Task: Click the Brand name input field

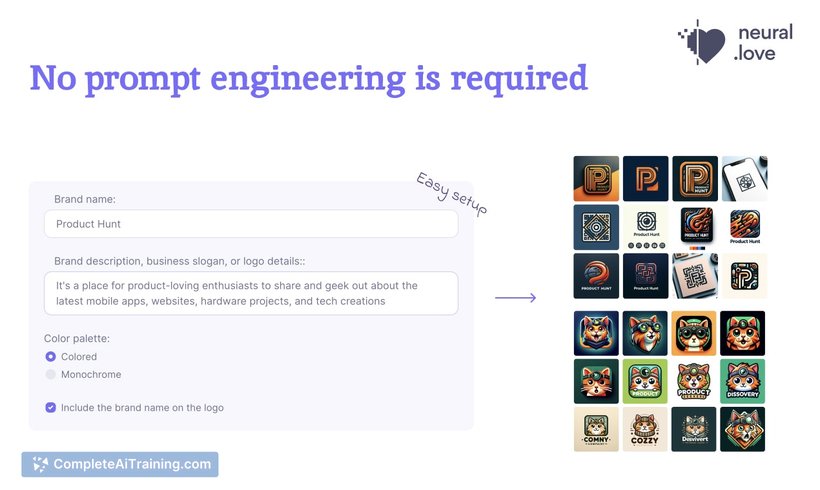Action: [251, 224]
